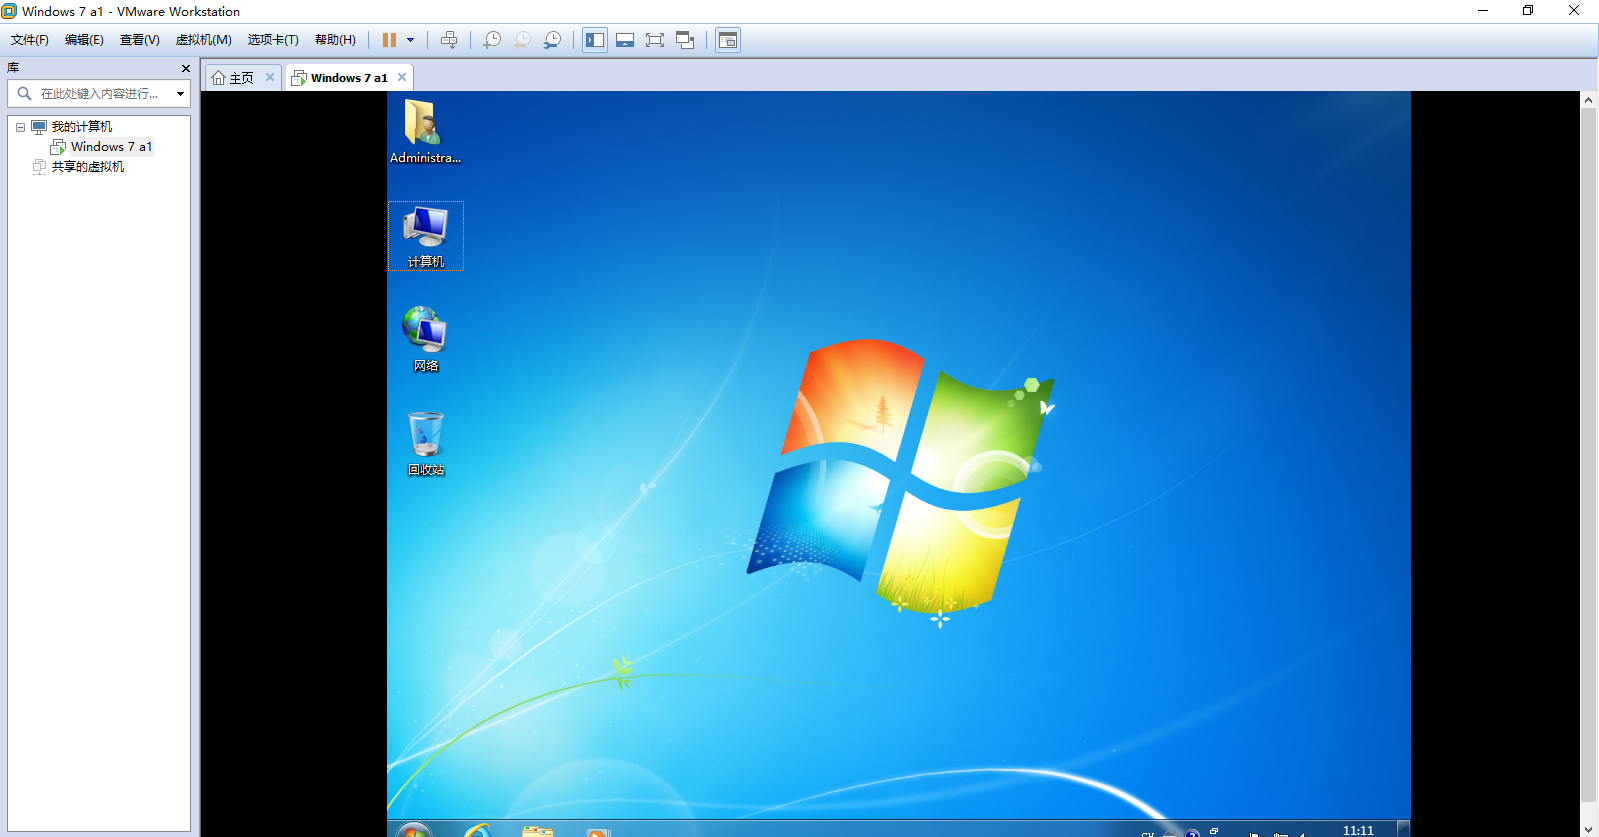Toggle the console view button
Screen dimensions: 1599x837
point(728,40)
